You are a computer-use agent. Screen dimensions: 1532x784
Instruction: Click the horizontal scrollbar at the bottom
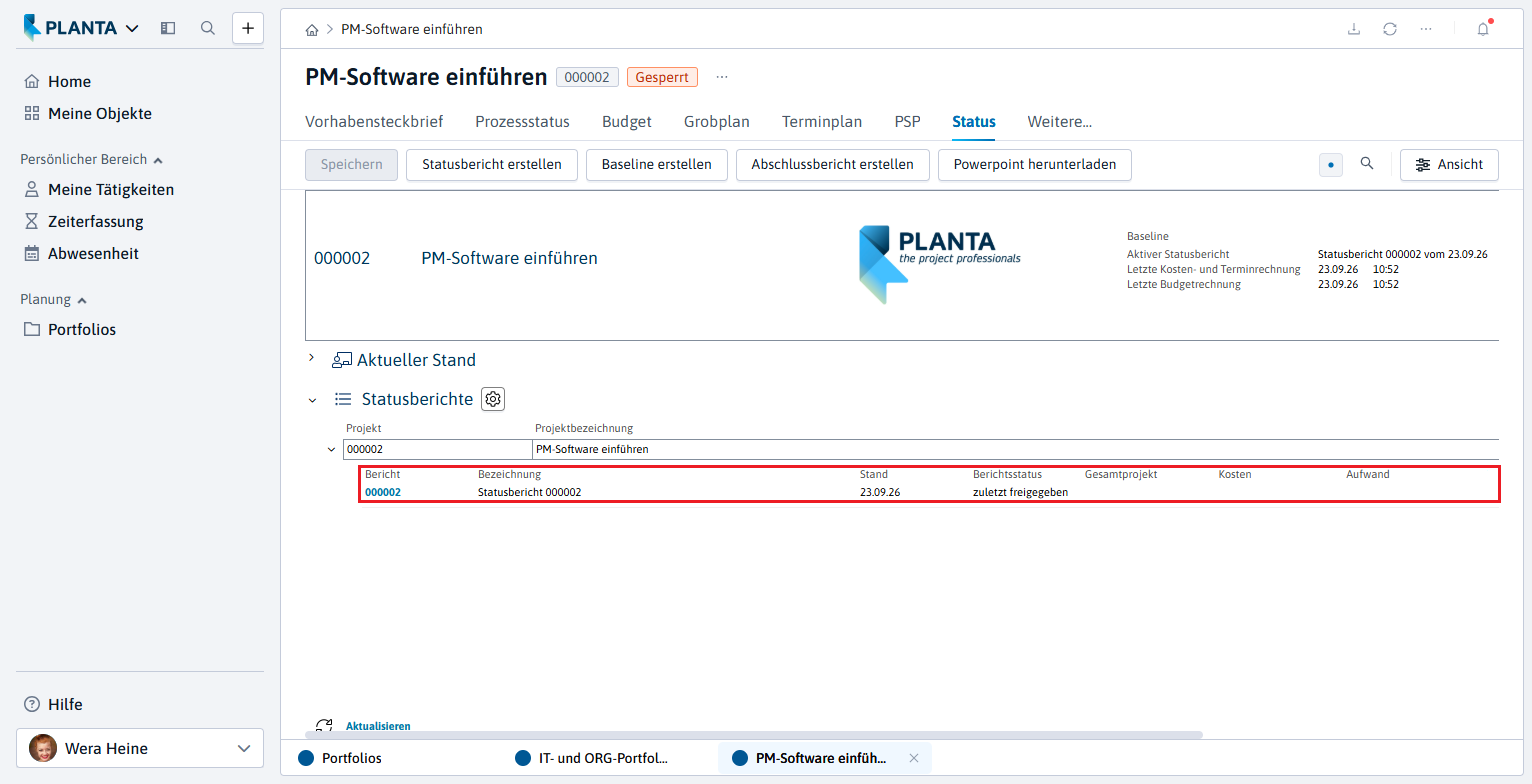pos(754,735)
